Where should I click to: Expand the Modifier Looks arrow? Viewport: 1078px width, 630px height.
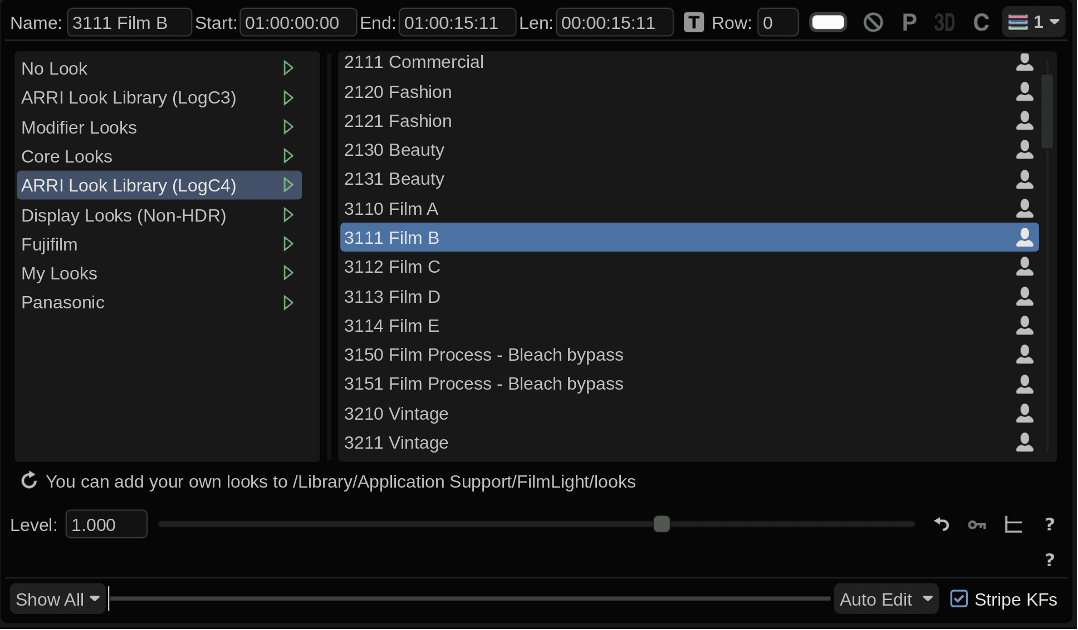click(288, 127)
